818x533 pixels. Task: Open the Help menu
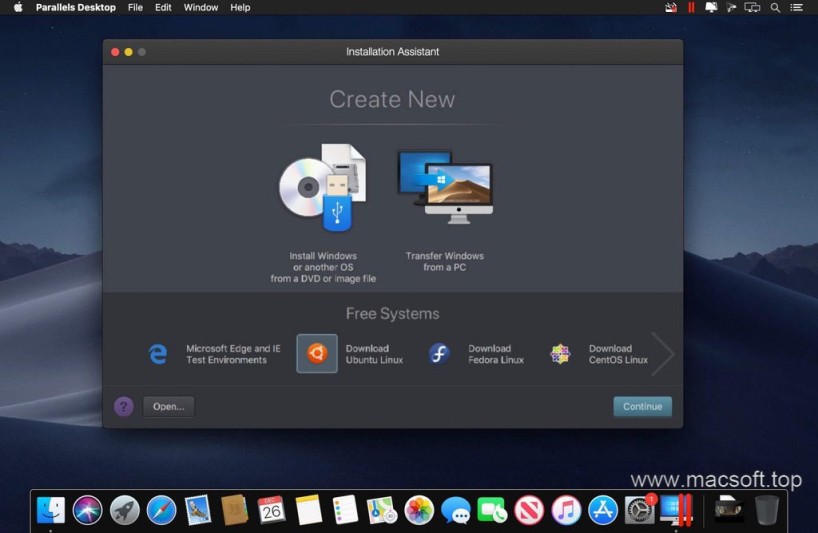click(x=240, y=7)
